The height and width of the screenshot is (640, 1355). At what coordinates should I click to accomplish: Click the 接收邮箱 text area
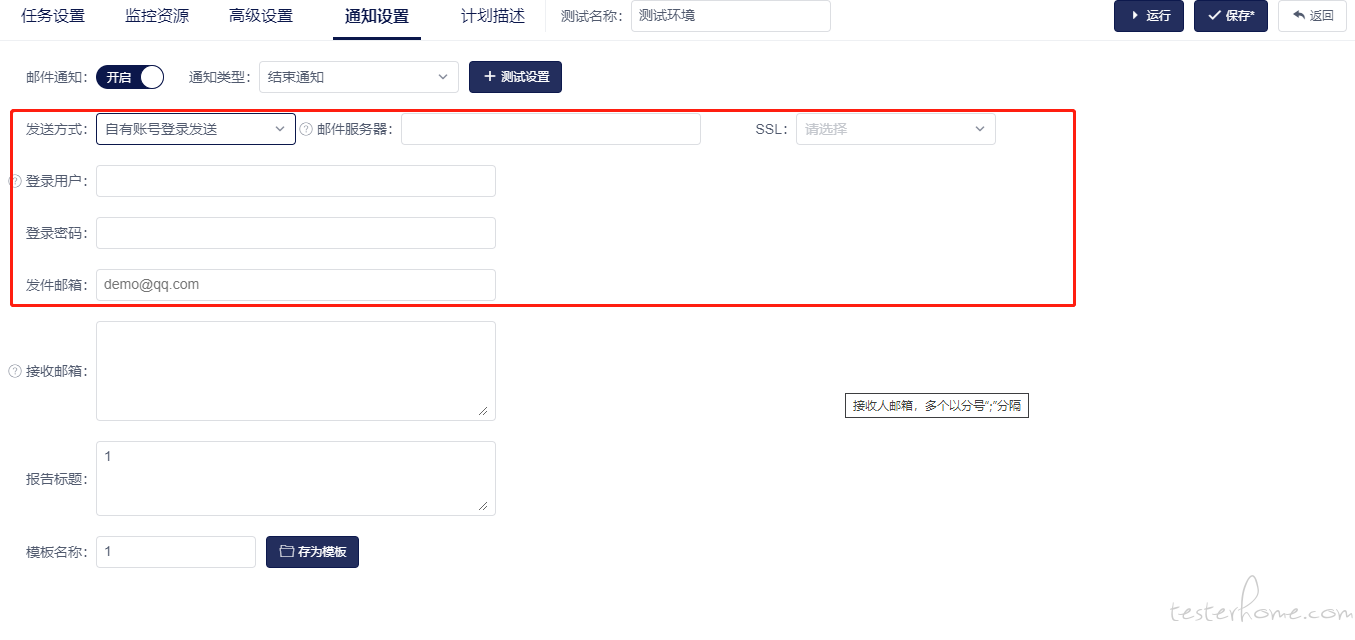click(296, 371)
